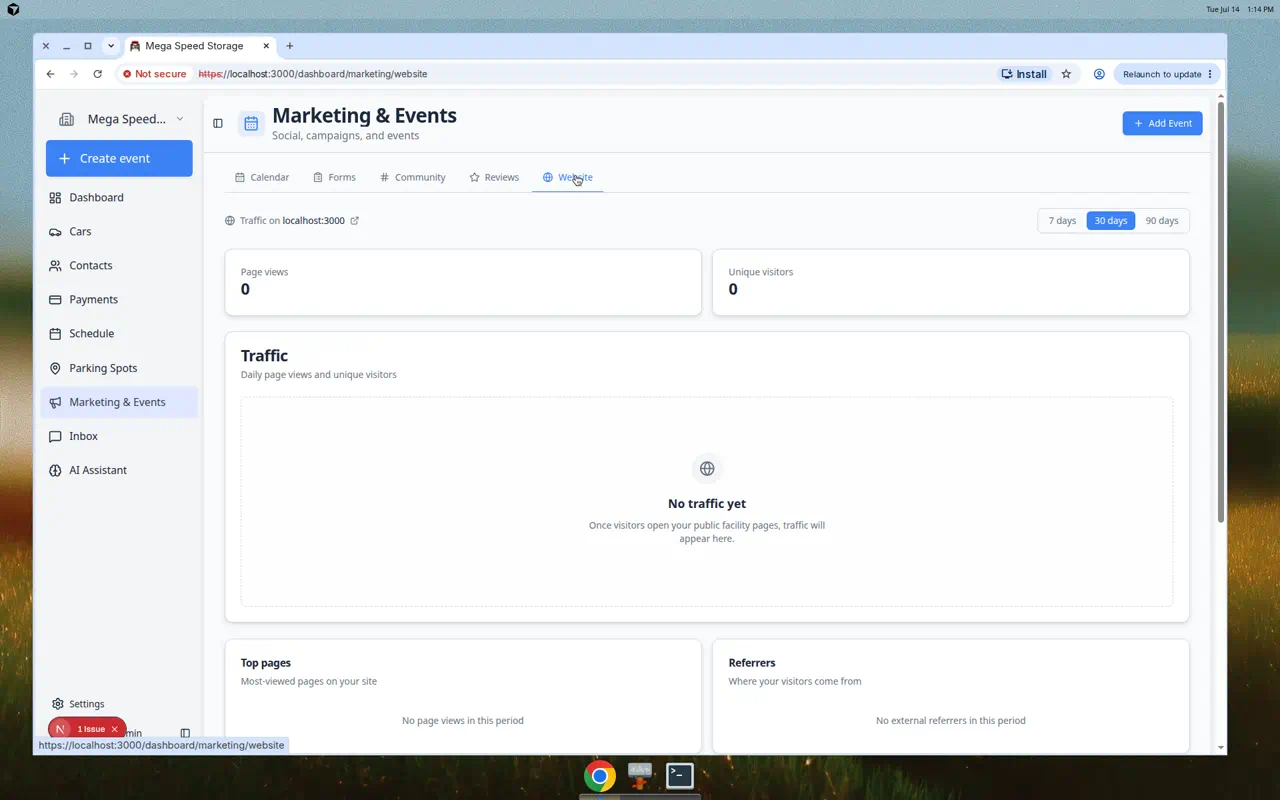
Task: Click the Unique visitors stat card
Action: coord(951,282)
